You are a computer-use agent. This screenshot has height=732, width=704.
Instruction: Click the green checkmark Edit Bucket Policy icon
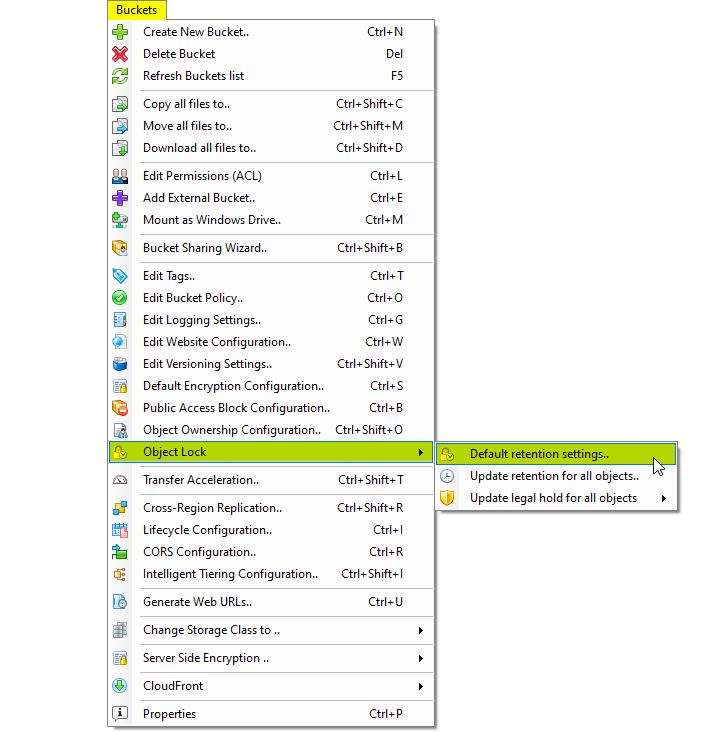[120, 298]
